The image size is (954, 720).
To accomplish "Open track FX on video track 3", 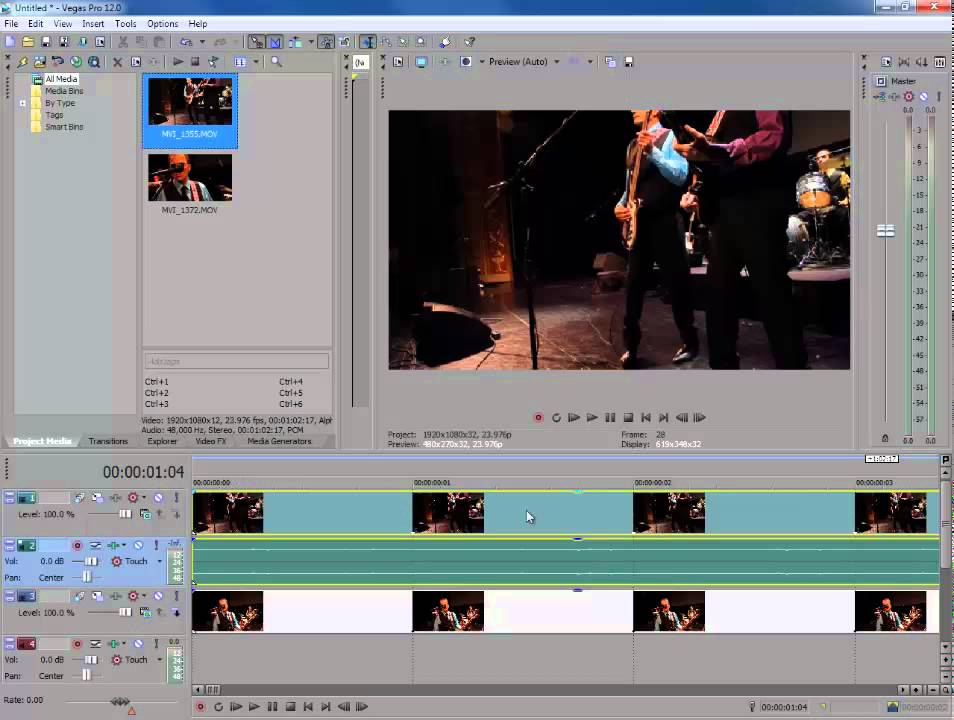I will pos(115,596).
